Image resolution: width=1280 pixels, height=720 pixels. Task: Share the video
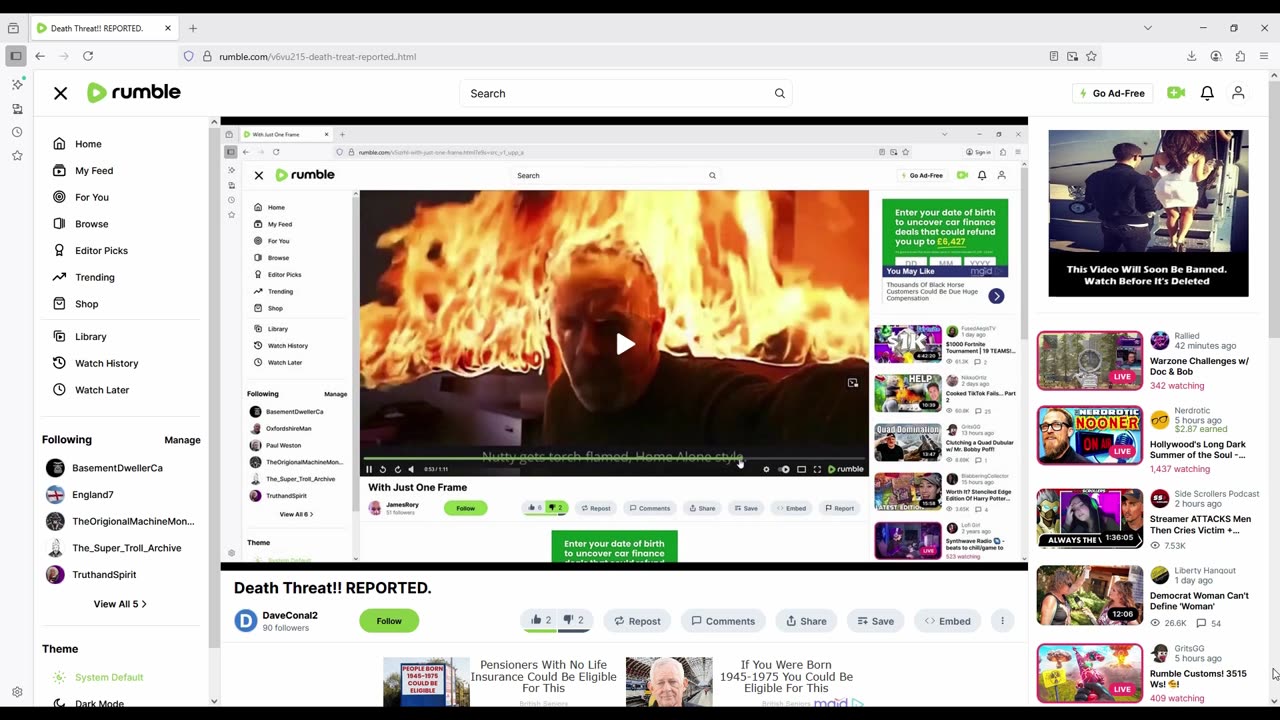pyautogui.click(x=806, y=621)
